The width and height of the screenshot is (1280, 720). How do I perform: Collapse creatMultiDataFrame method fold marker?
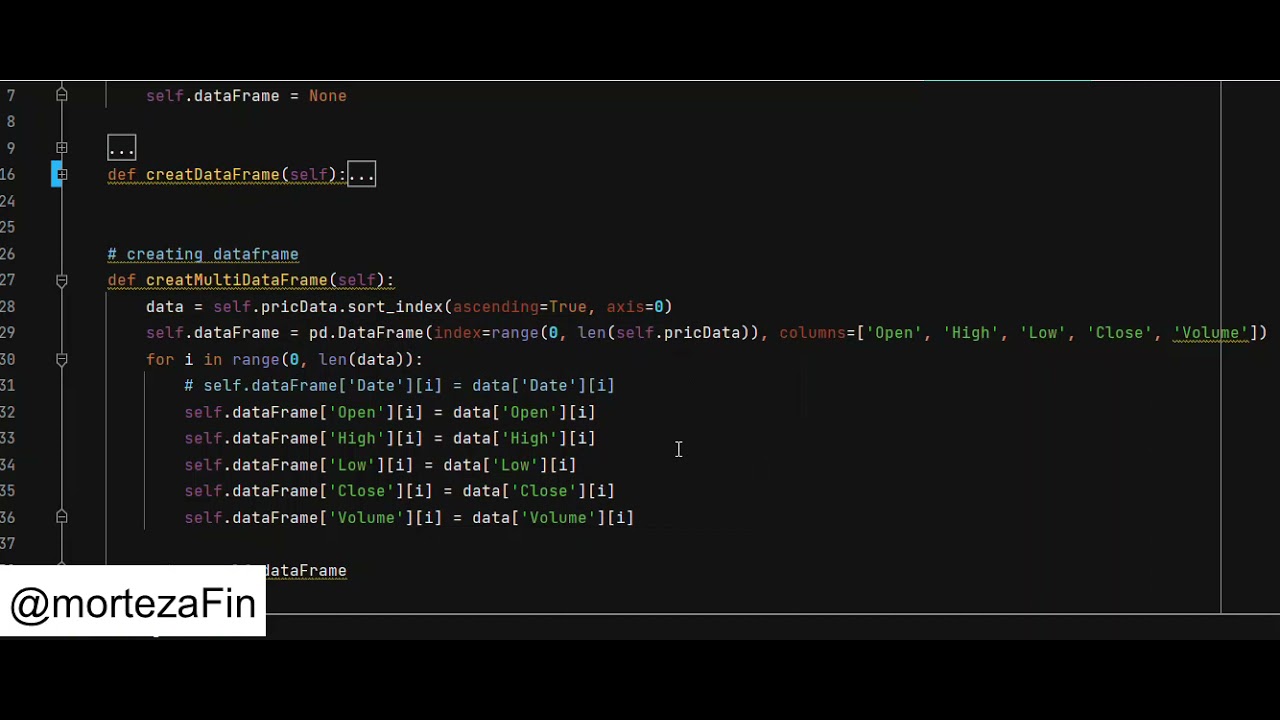(x=61, y=281)
